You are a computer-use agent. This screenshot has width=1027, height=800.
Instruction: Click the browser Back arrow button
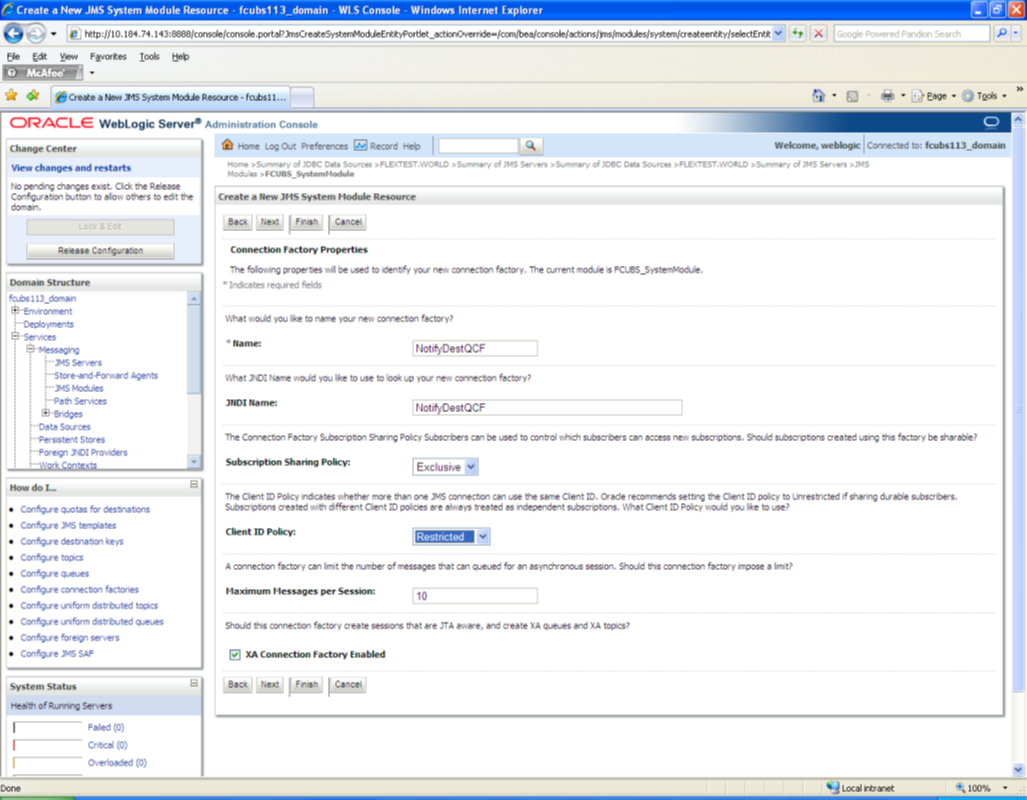point(13,33)
